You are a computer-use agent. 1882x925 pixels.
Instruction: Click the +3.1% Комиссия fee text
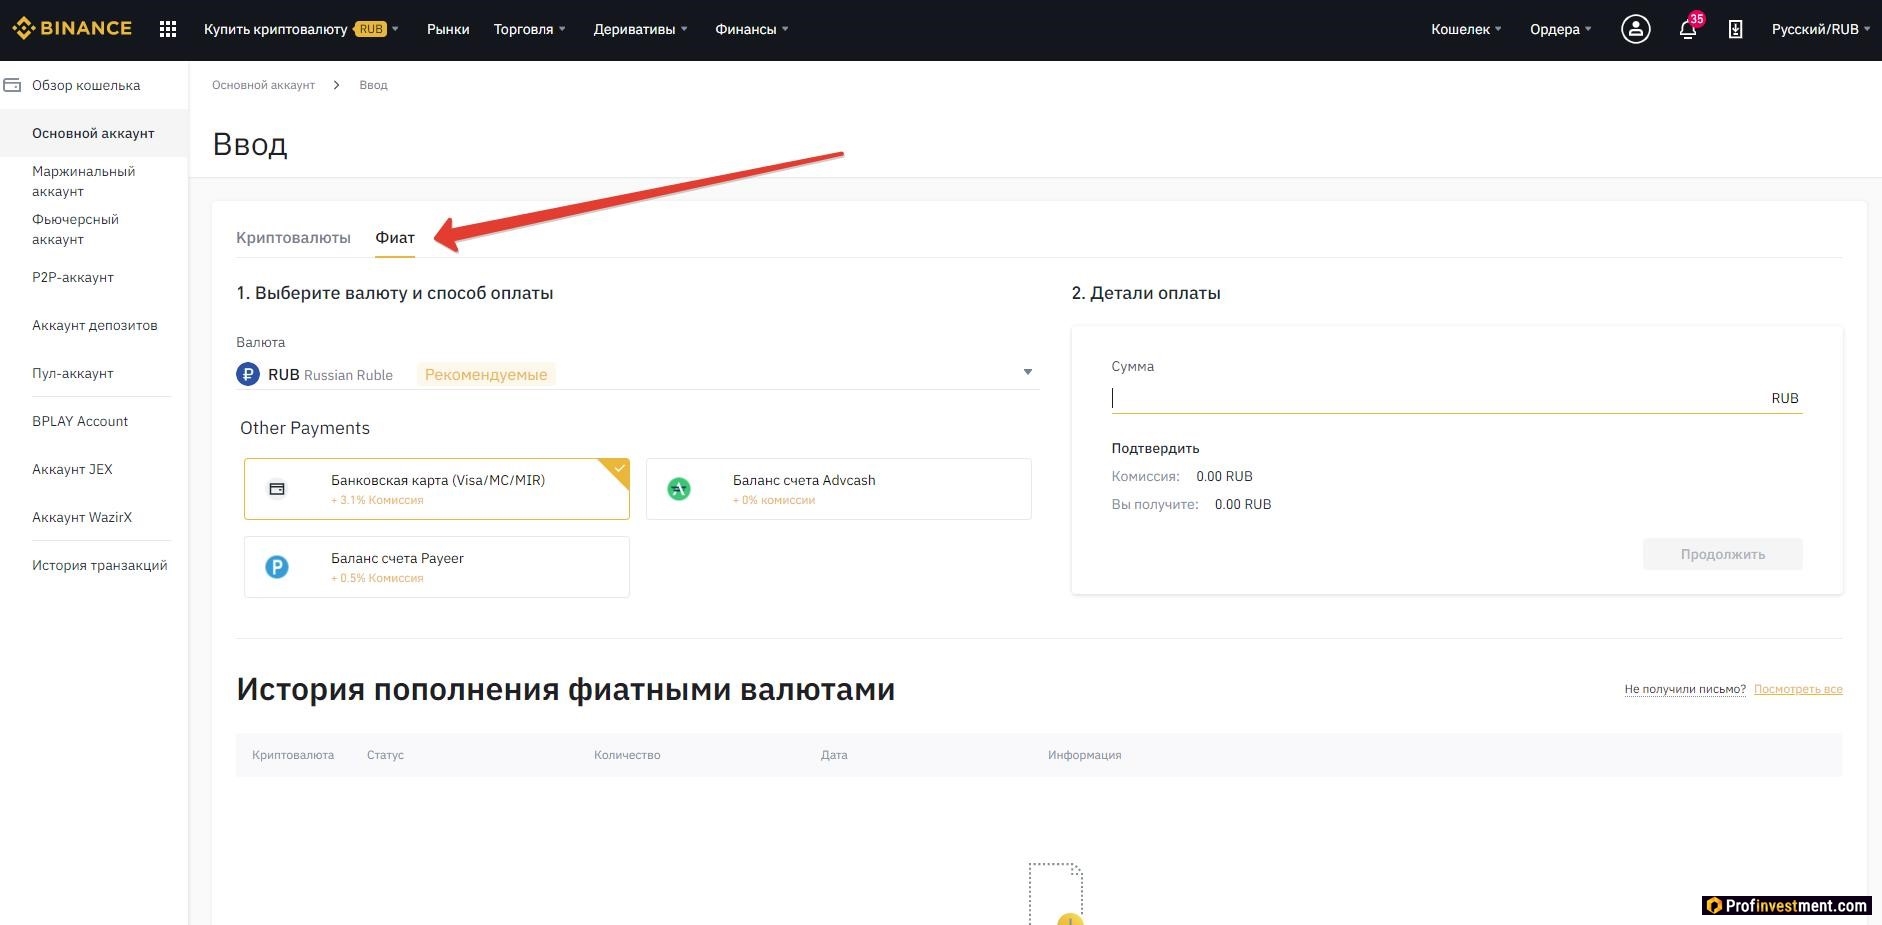point(377,500)
